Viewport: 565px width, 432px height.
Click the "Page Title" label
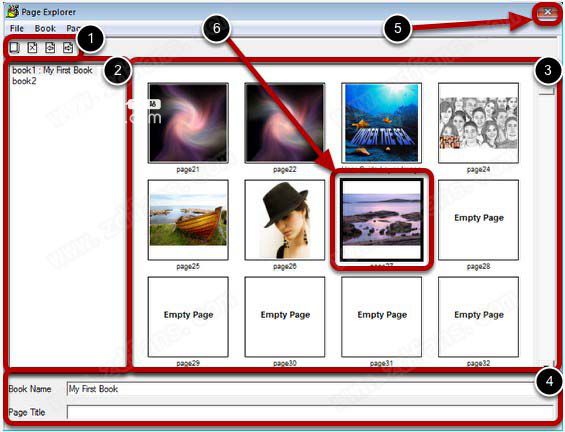pos(27,412)
